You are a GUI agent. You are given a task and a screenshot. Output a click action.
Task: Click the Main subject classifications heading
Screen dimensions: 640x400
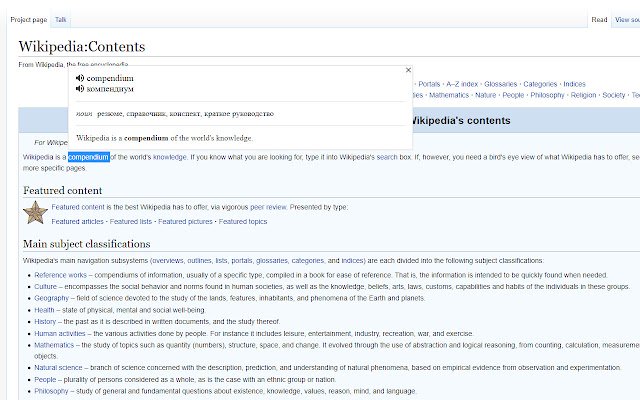87,244
